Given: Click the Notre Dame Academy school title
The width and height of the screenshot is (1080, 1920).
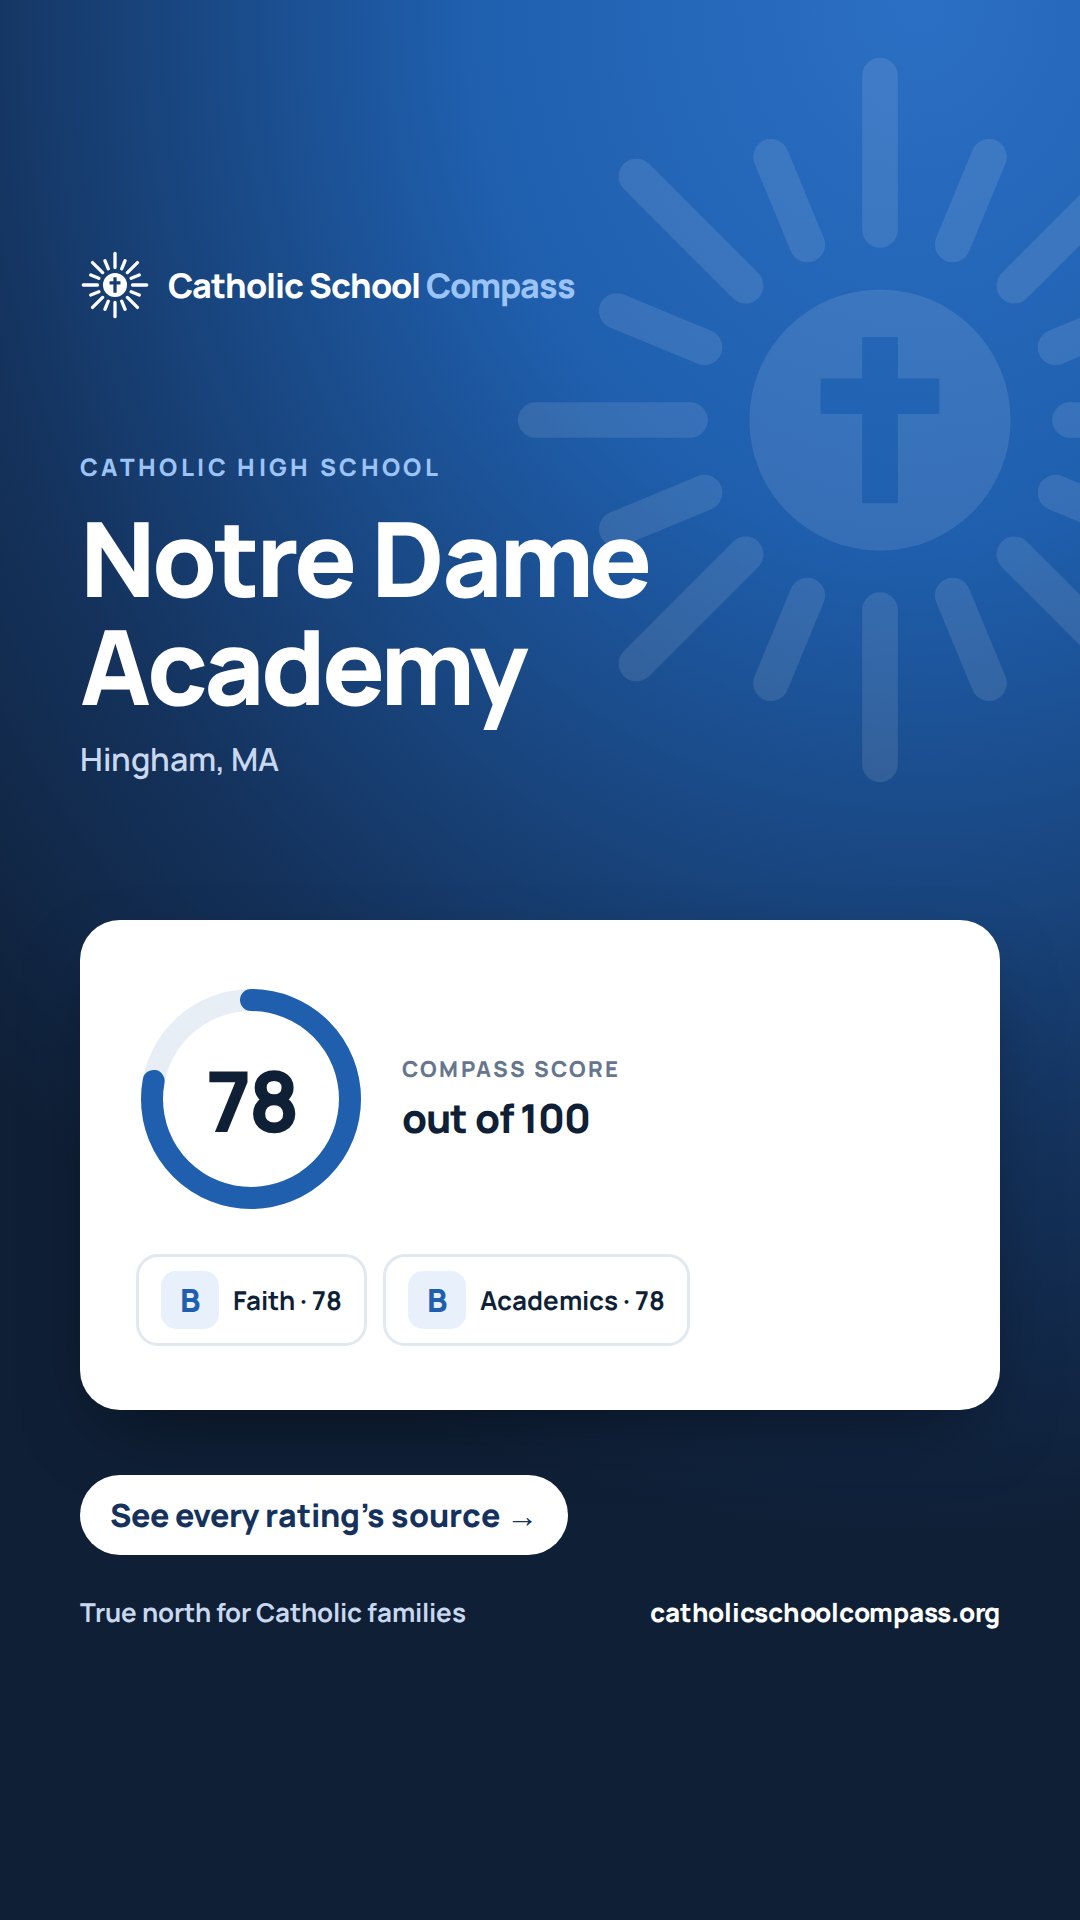Looking at the screenshot, I should tap(365, 618).
